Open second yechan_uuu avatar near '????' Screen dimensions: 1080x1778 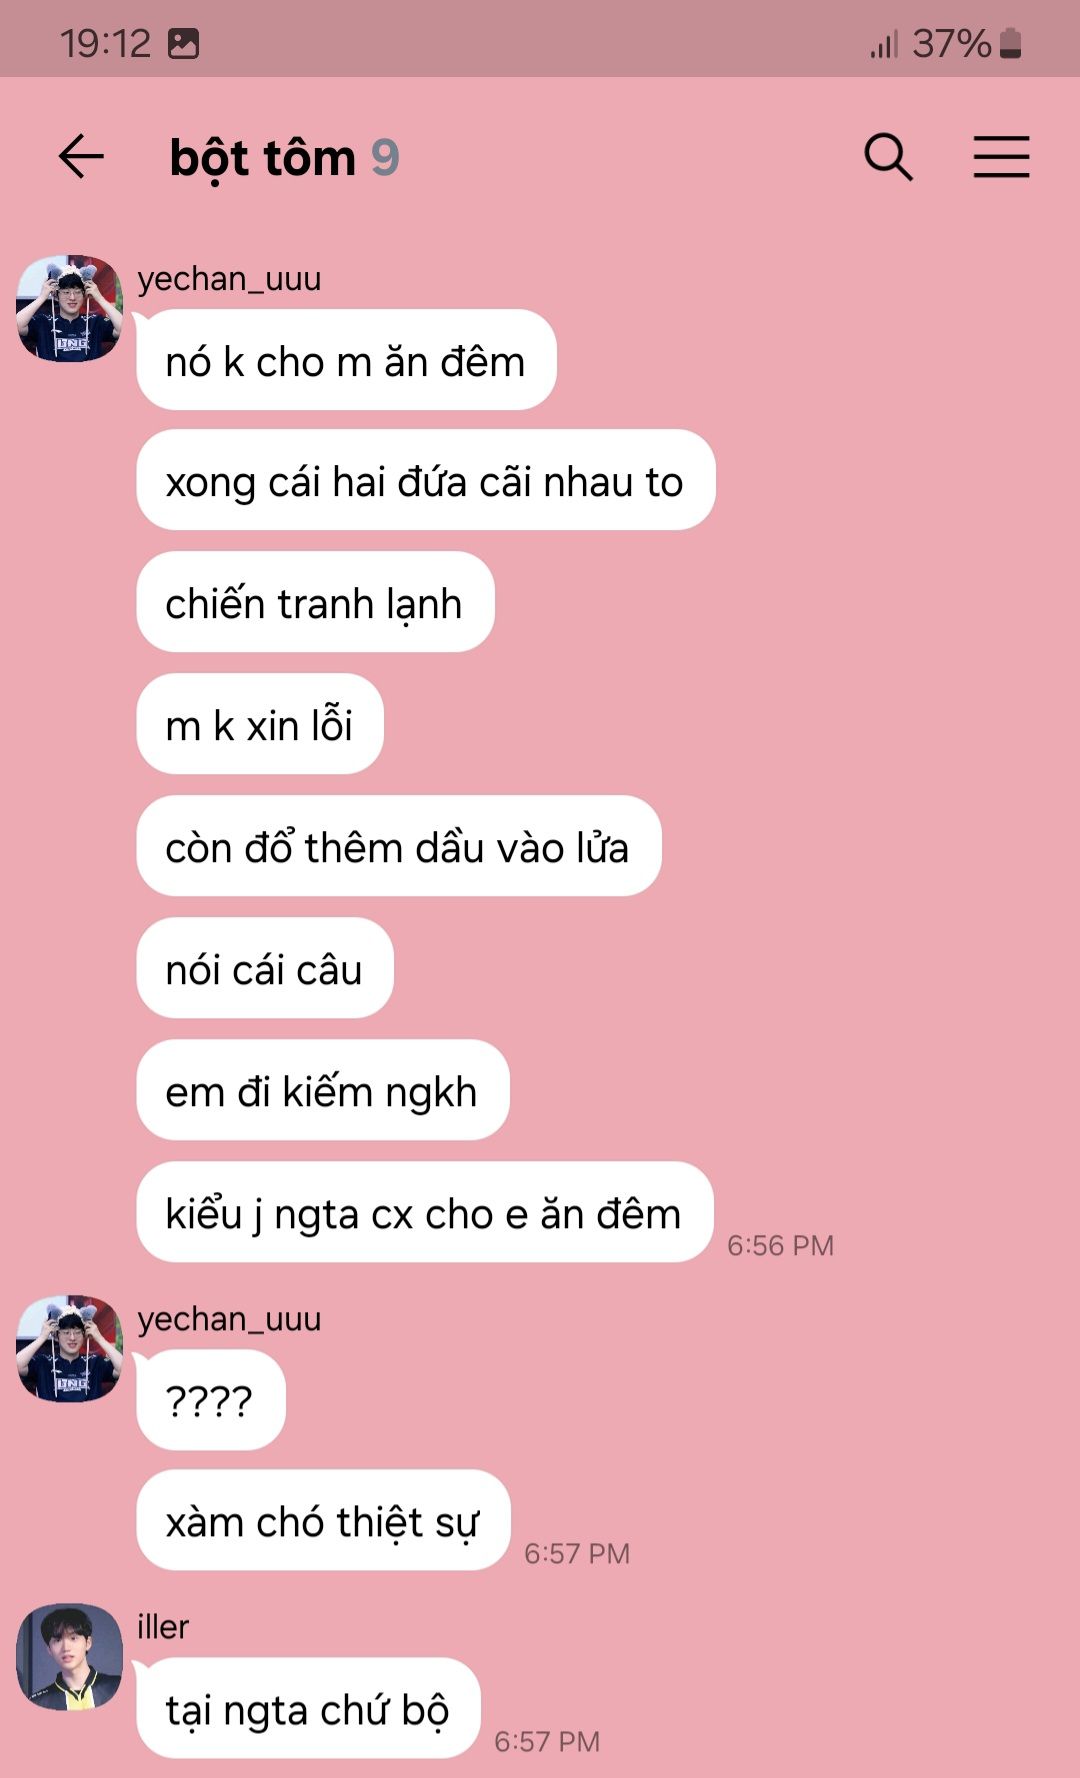tap(70, 1348)
